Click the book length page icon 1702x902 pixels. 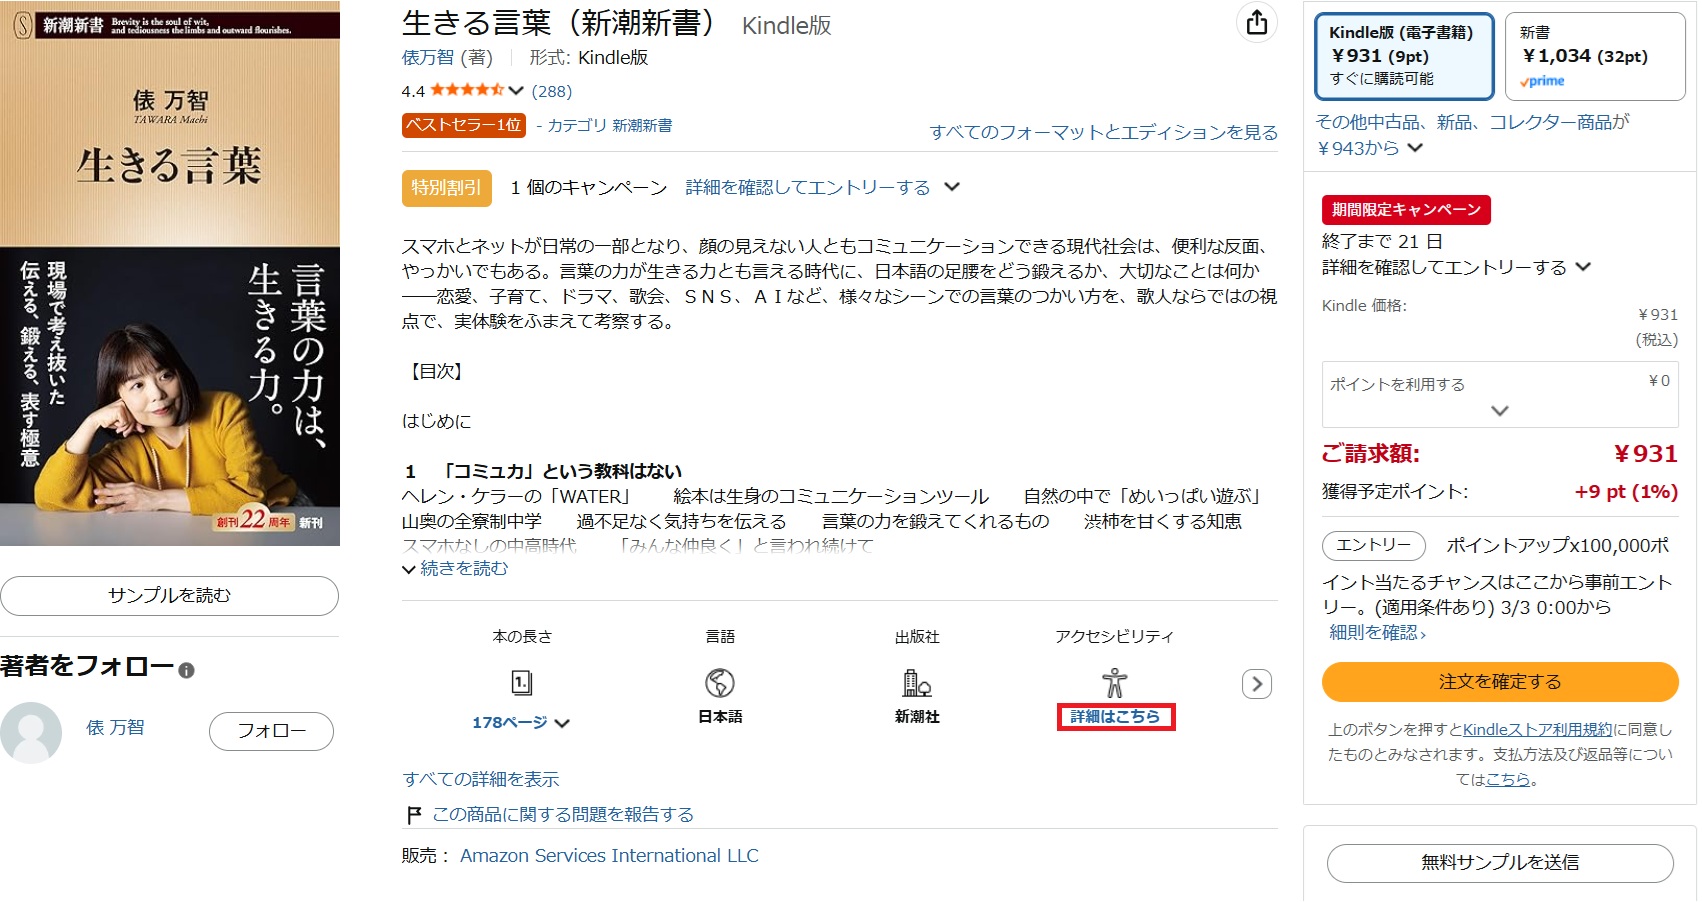(x=522, y=683)
